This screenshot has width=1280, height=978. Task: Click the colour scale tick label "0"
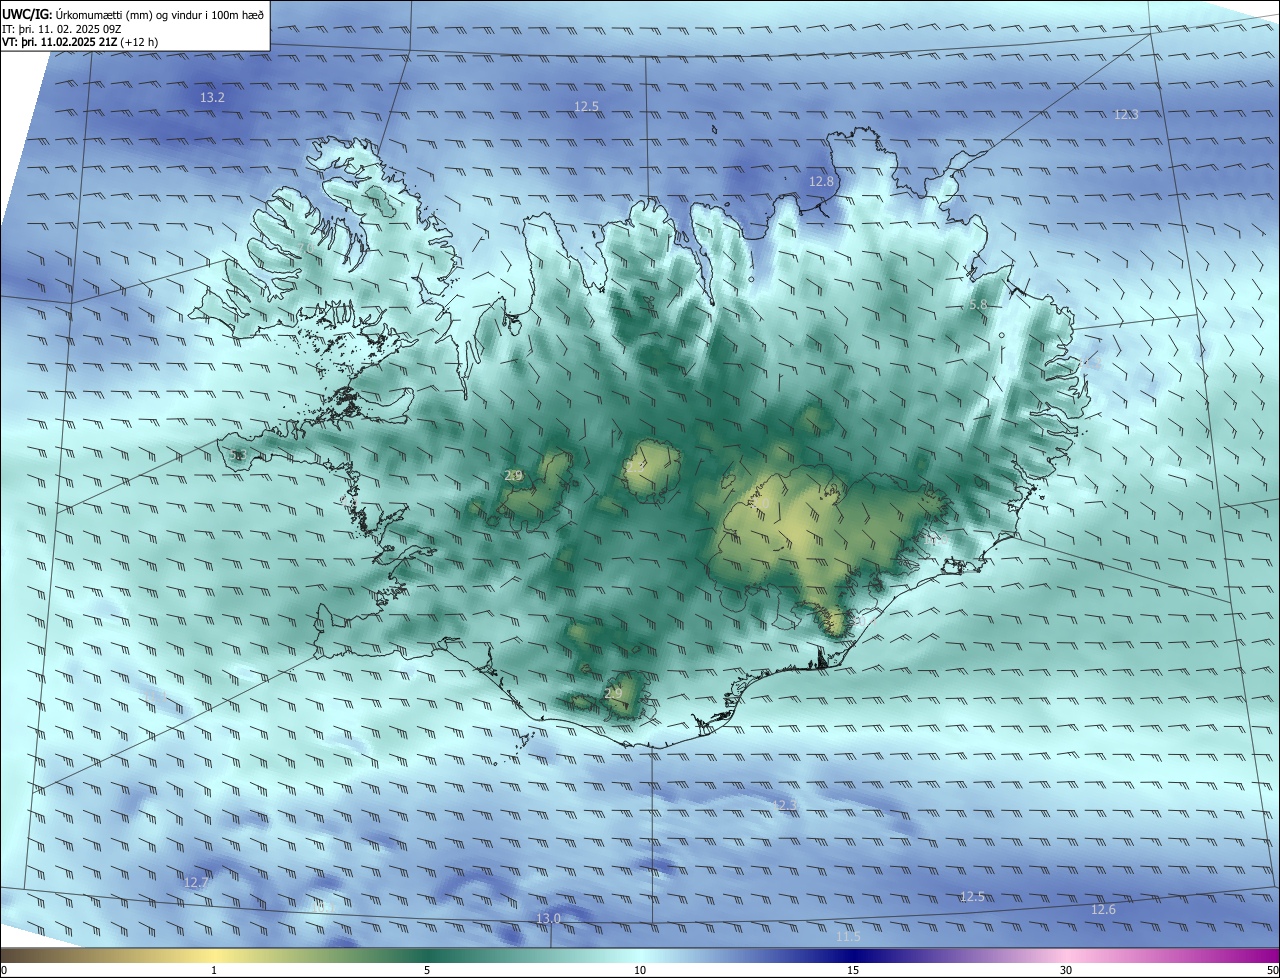pos(4,970)
